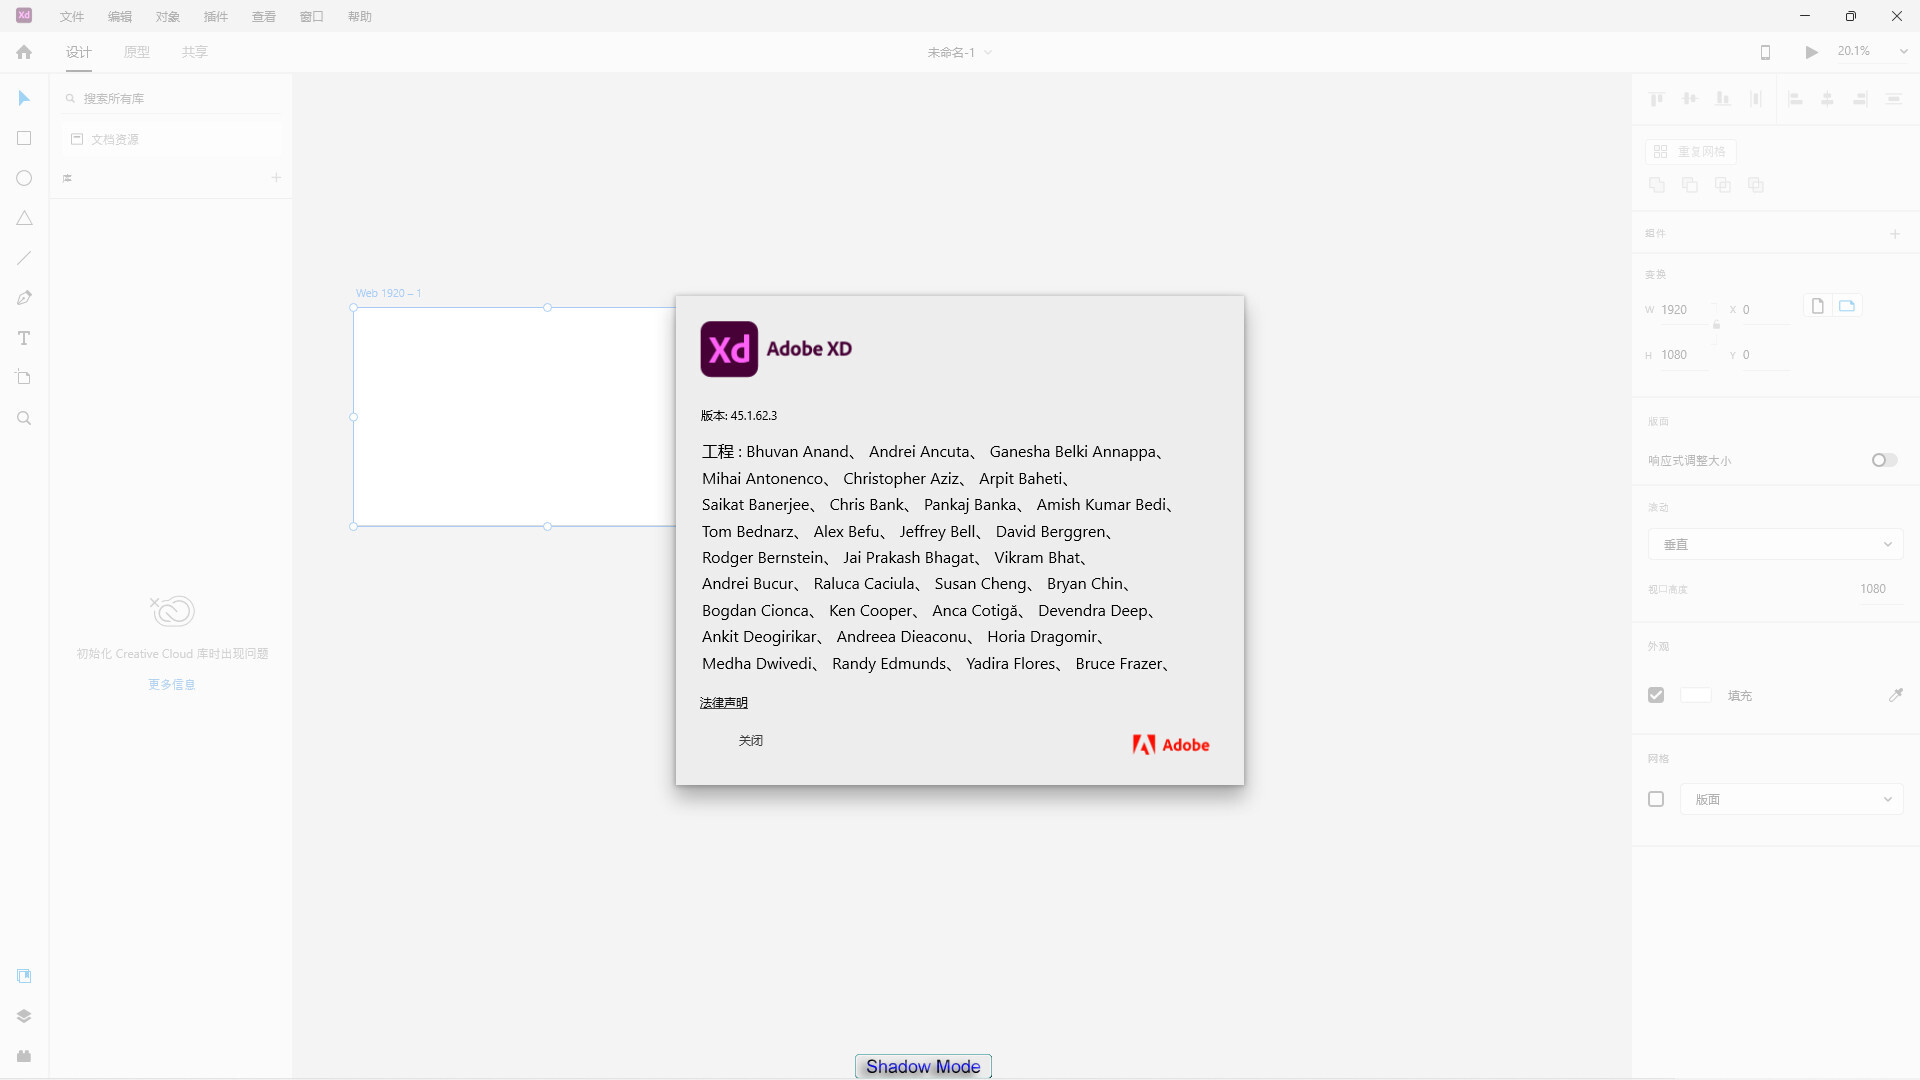This screenshot has width=1920, height=1080.
Task: Click the Home icon
Action: 24,52
